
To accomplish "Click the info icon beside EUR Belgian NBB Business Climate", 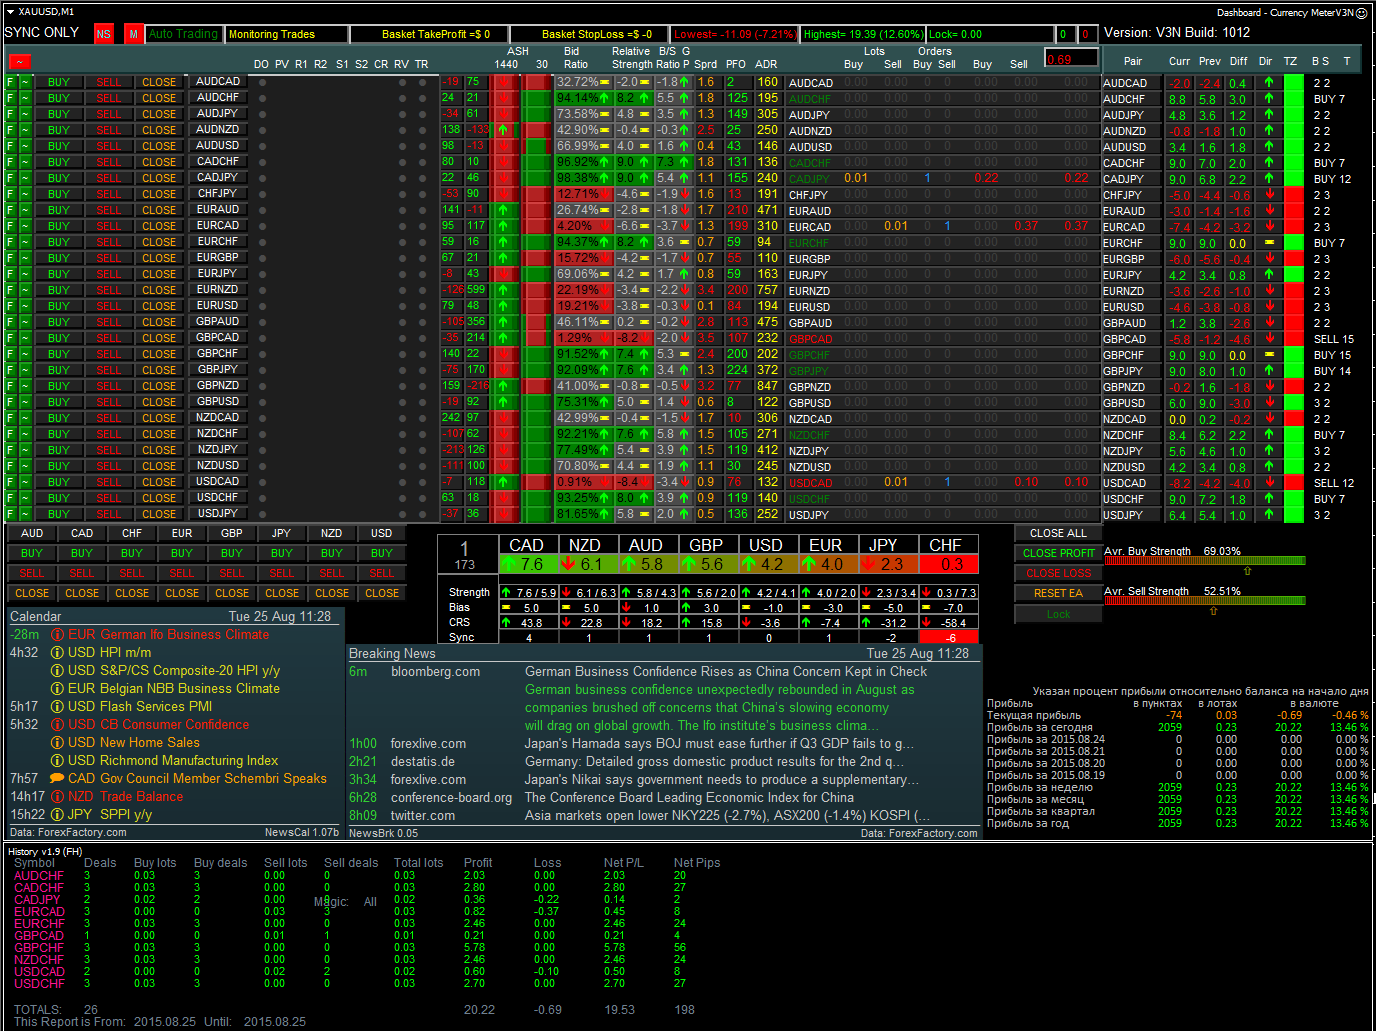I will (57, 689).
